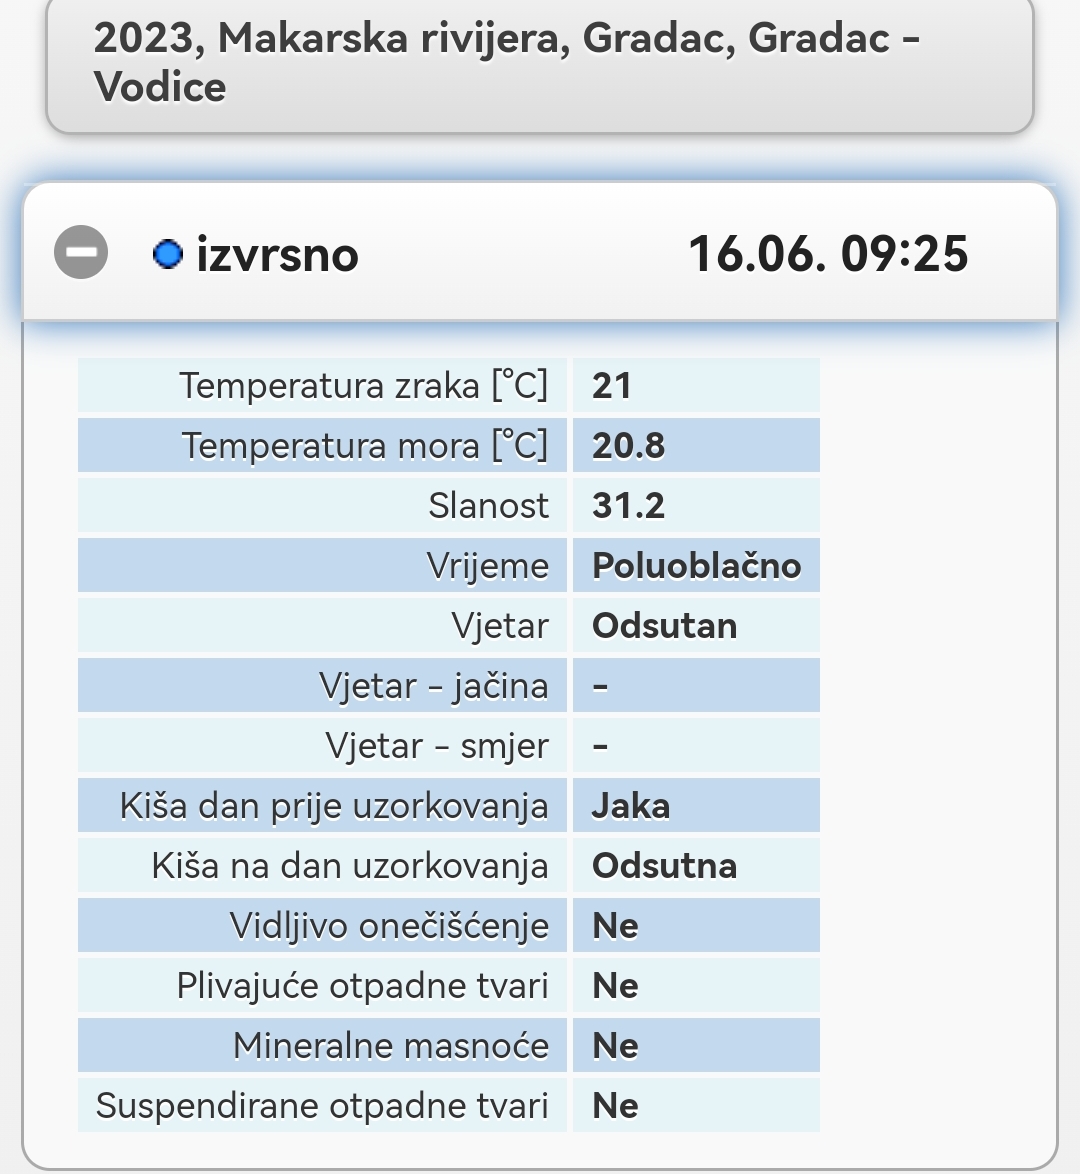Image resolution: width=1080 pixels, height=1174 pixels.
Task: Click the blue izvrsno quality dot
Action: click(x=168, y=254)
